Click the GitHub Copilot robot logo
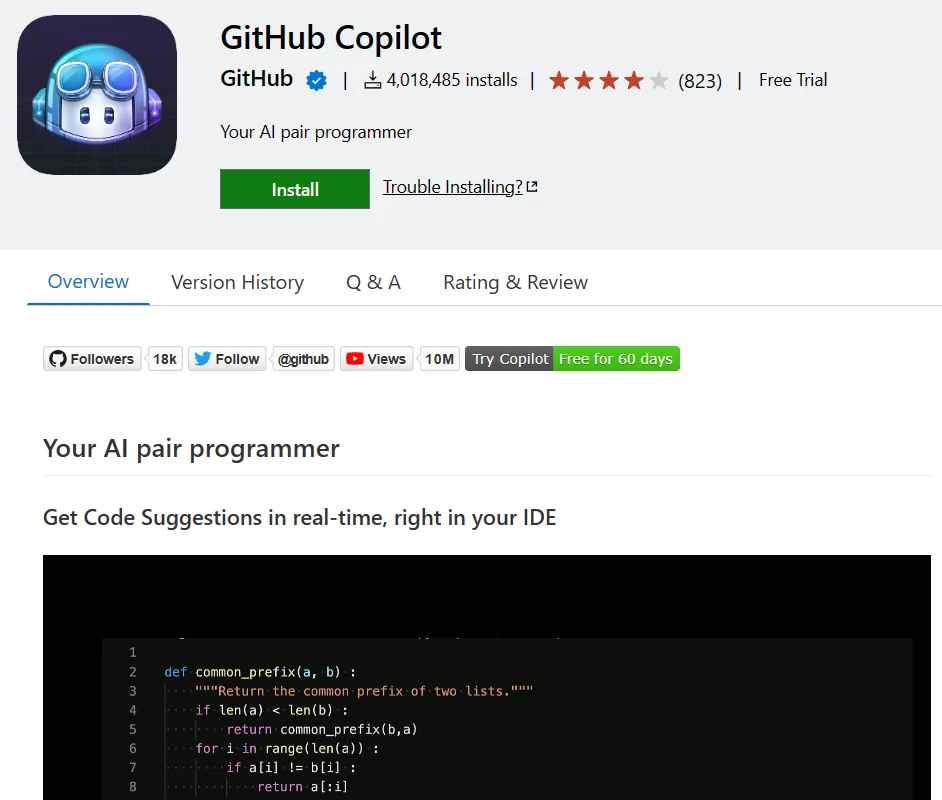 click(x=97, y=95)
